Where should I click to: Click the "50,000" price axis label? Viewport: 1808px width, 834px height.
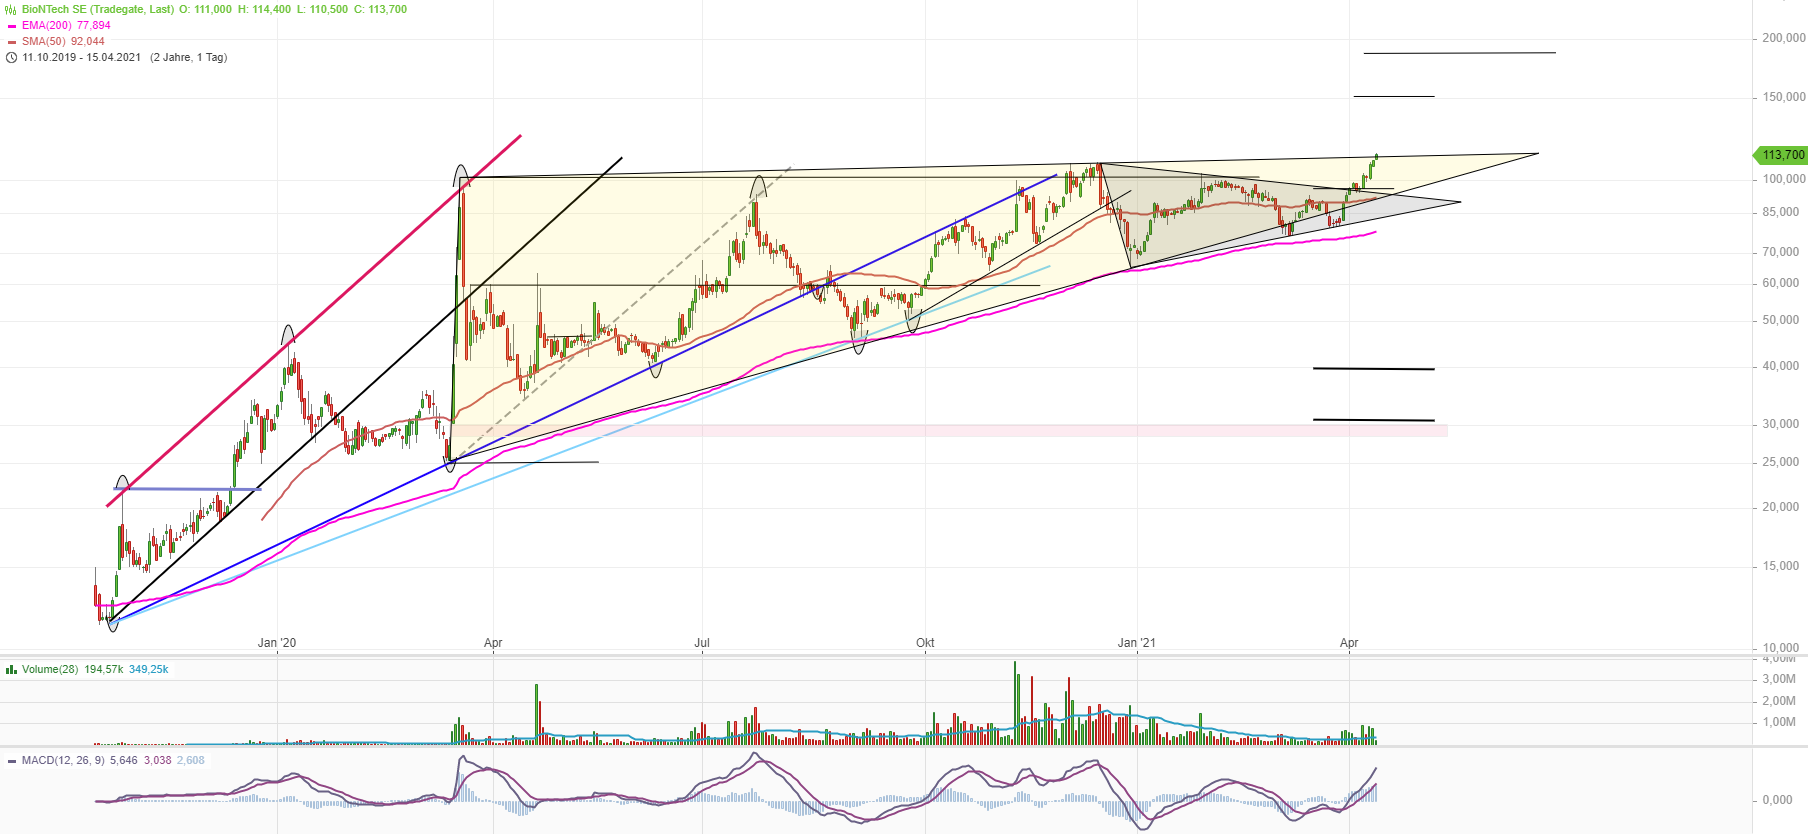(1781, 320)
